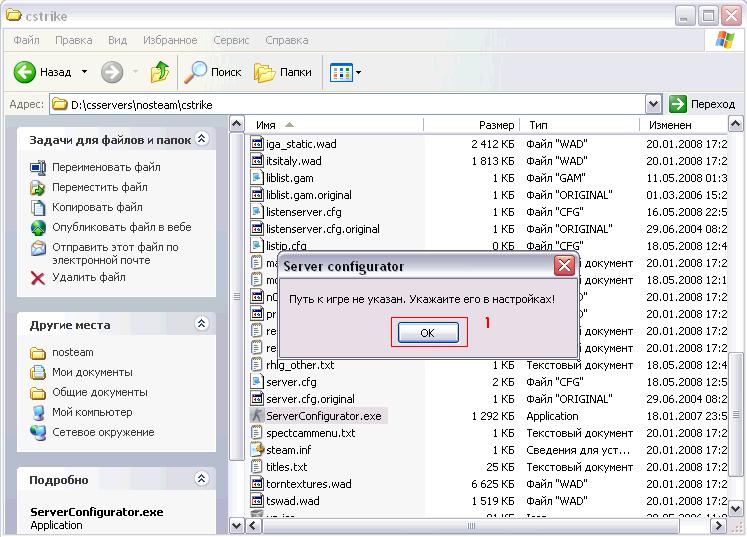Select the spectcammenu.txt file icon
Image resolution: width=747 pixels, height=537 pixels.
click(x=257, y=433)
